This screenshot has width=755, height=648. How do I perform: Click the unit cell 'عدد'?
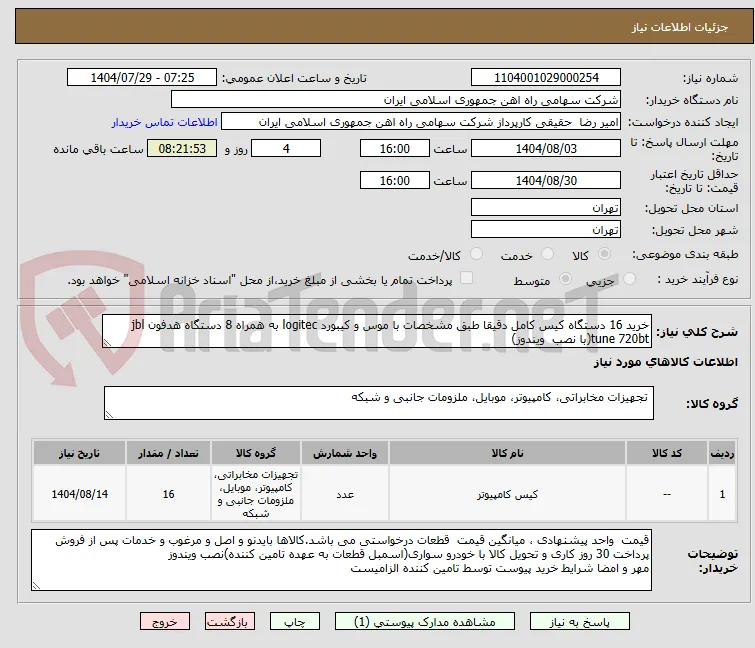pos(345,494)
